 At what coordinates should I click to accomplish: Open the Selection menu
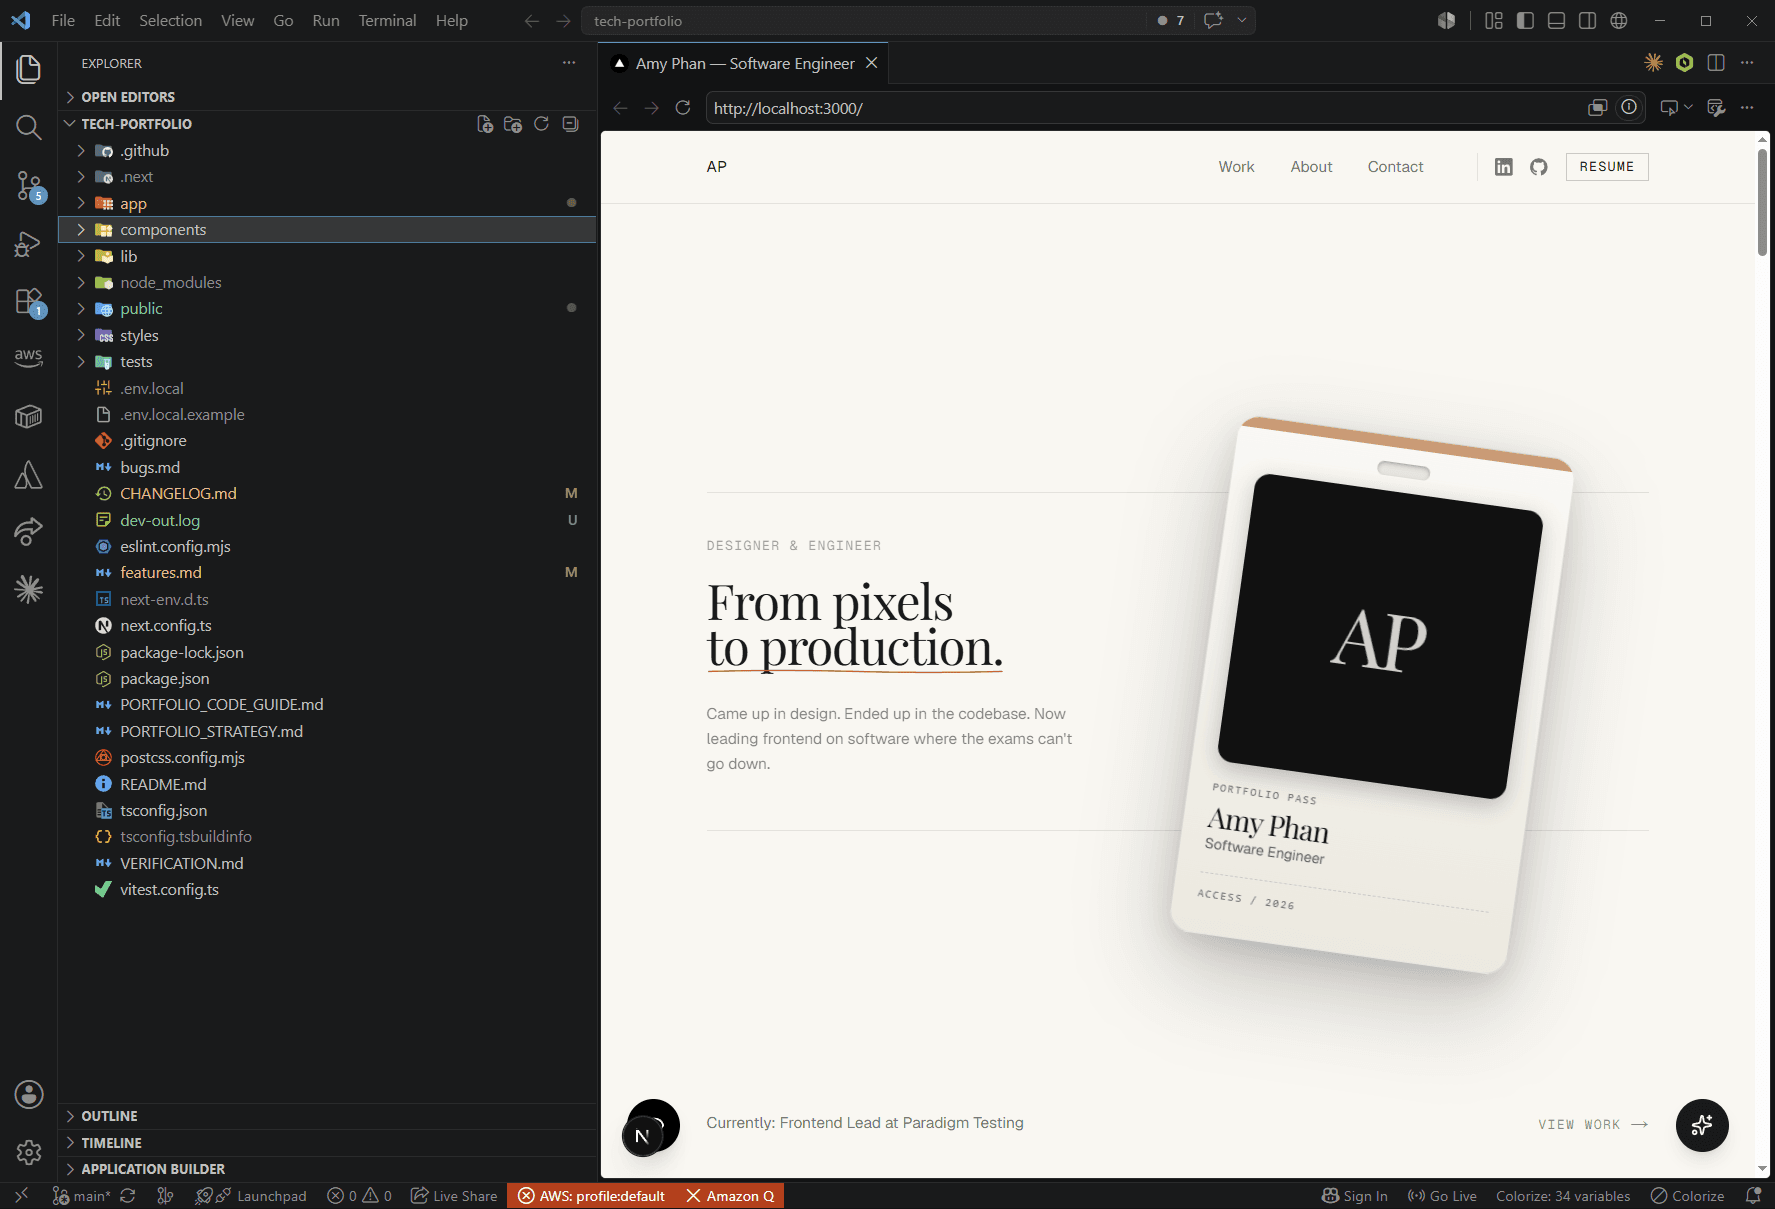coord(170,21)
